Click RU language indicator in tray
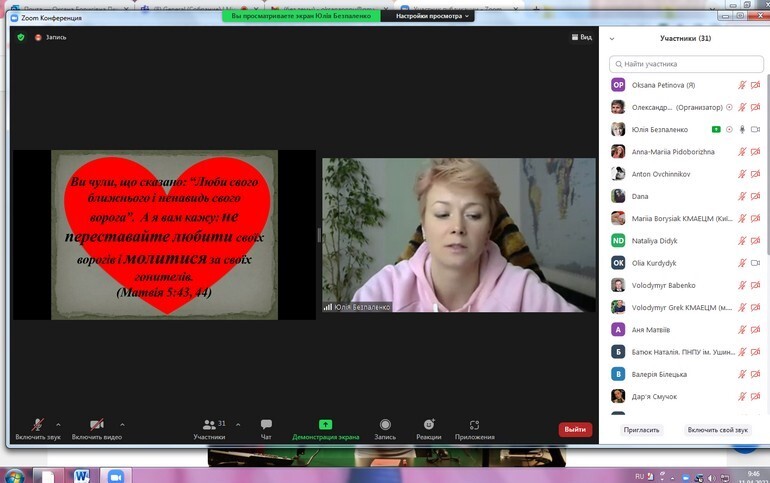The width and height of the screenshot is (770, 483). tap(639, 476)
